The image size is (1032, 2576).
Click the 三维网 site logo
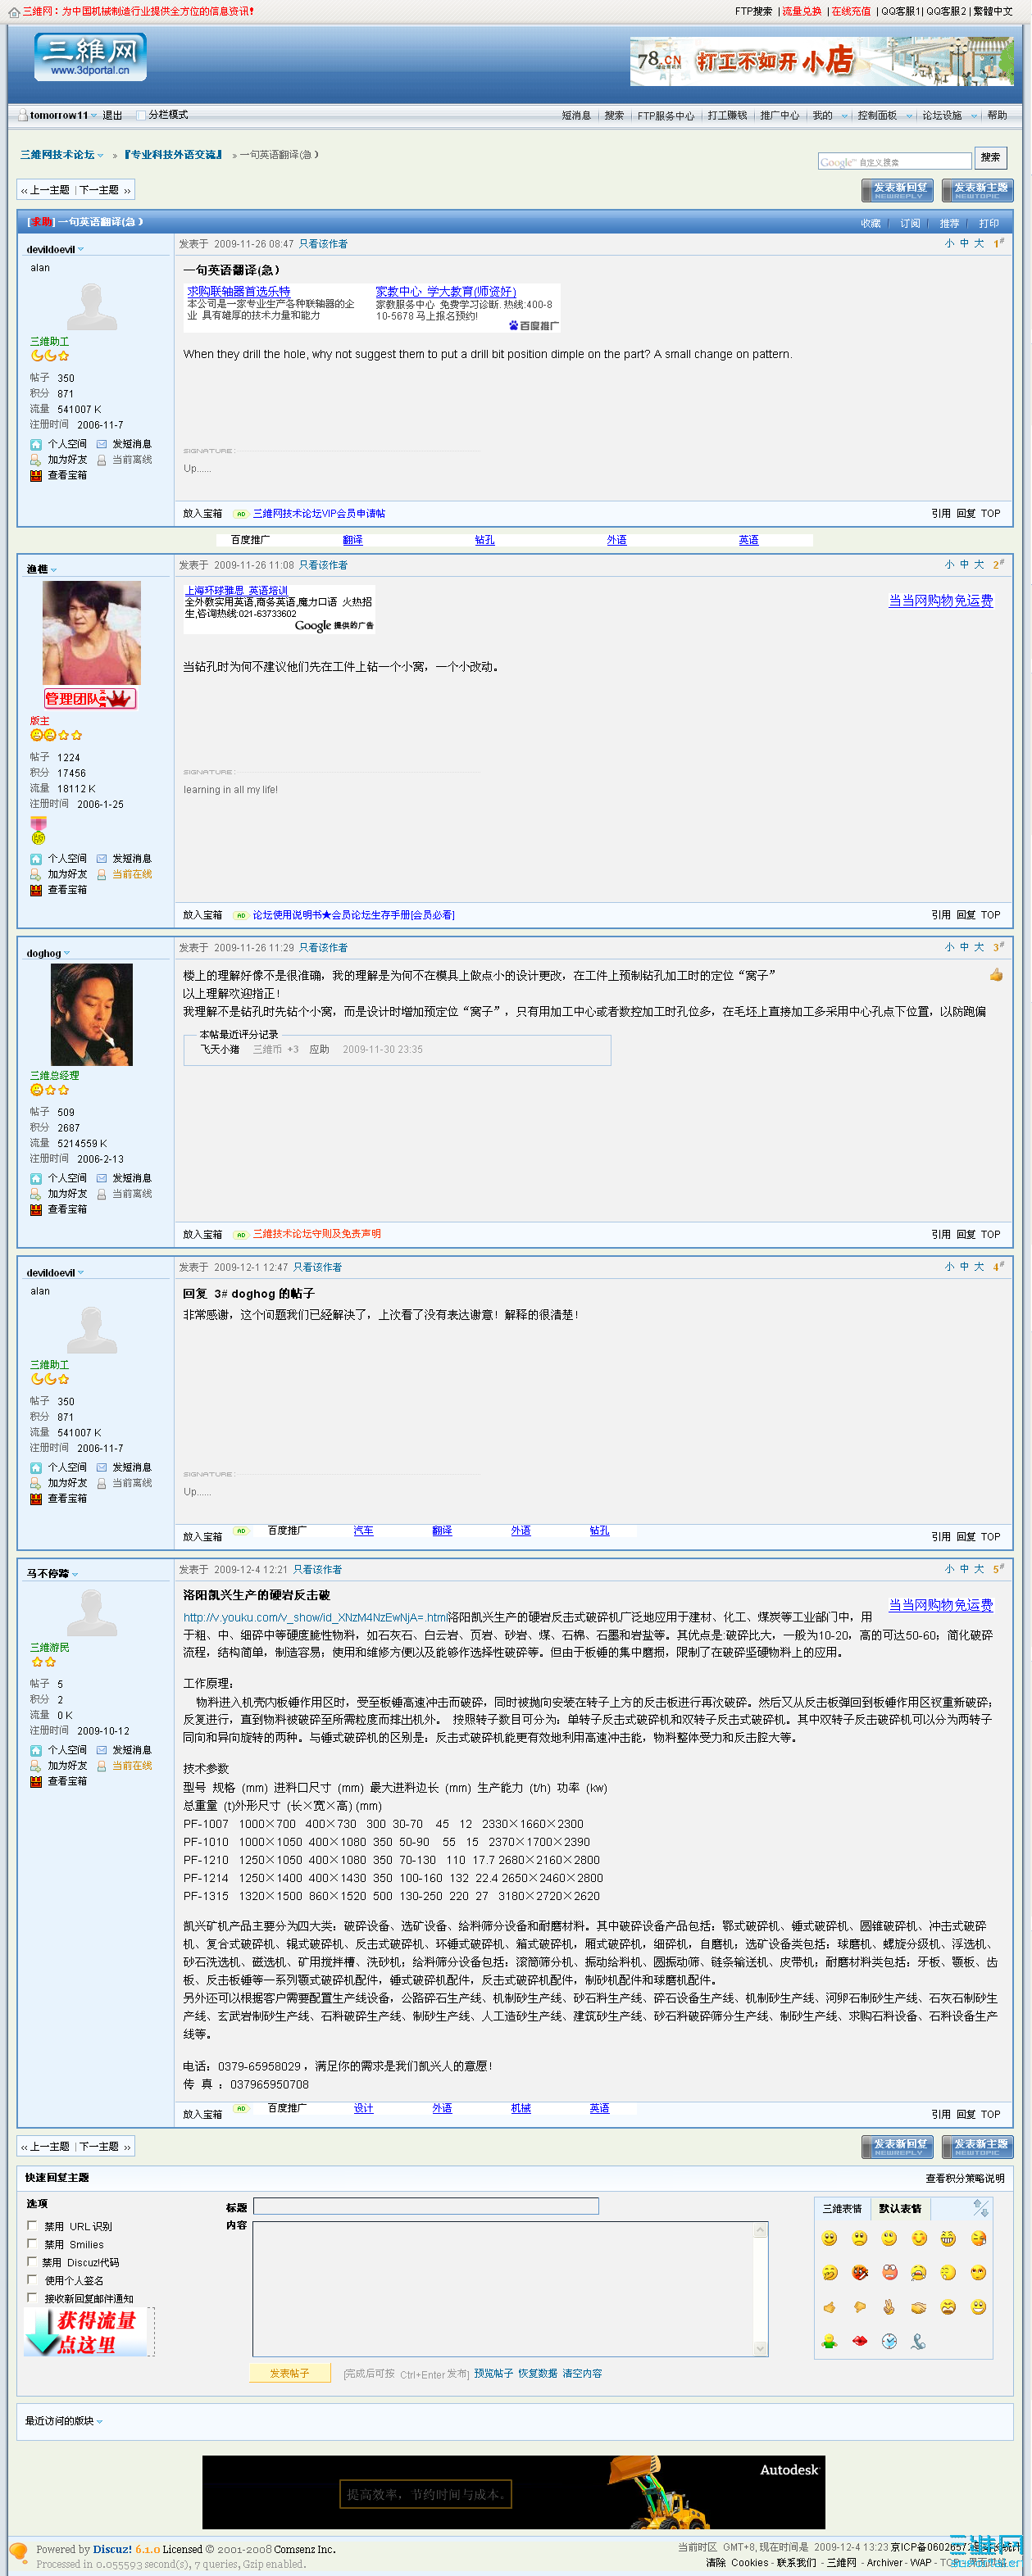point(90,57)
